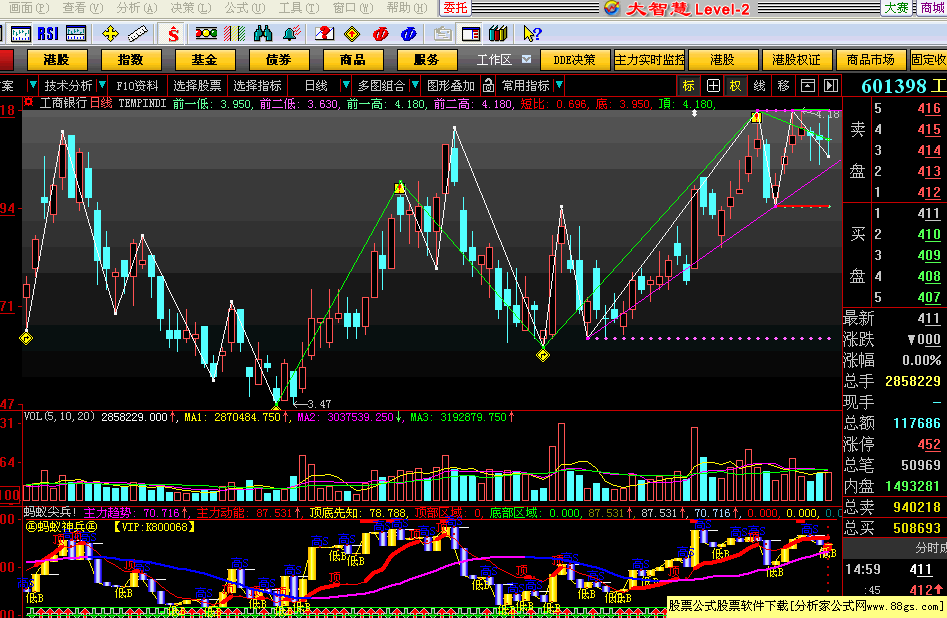Click the 商品 button
This screenshot has width=947, height=618.
pyautogui.click(x=353, y=60)
